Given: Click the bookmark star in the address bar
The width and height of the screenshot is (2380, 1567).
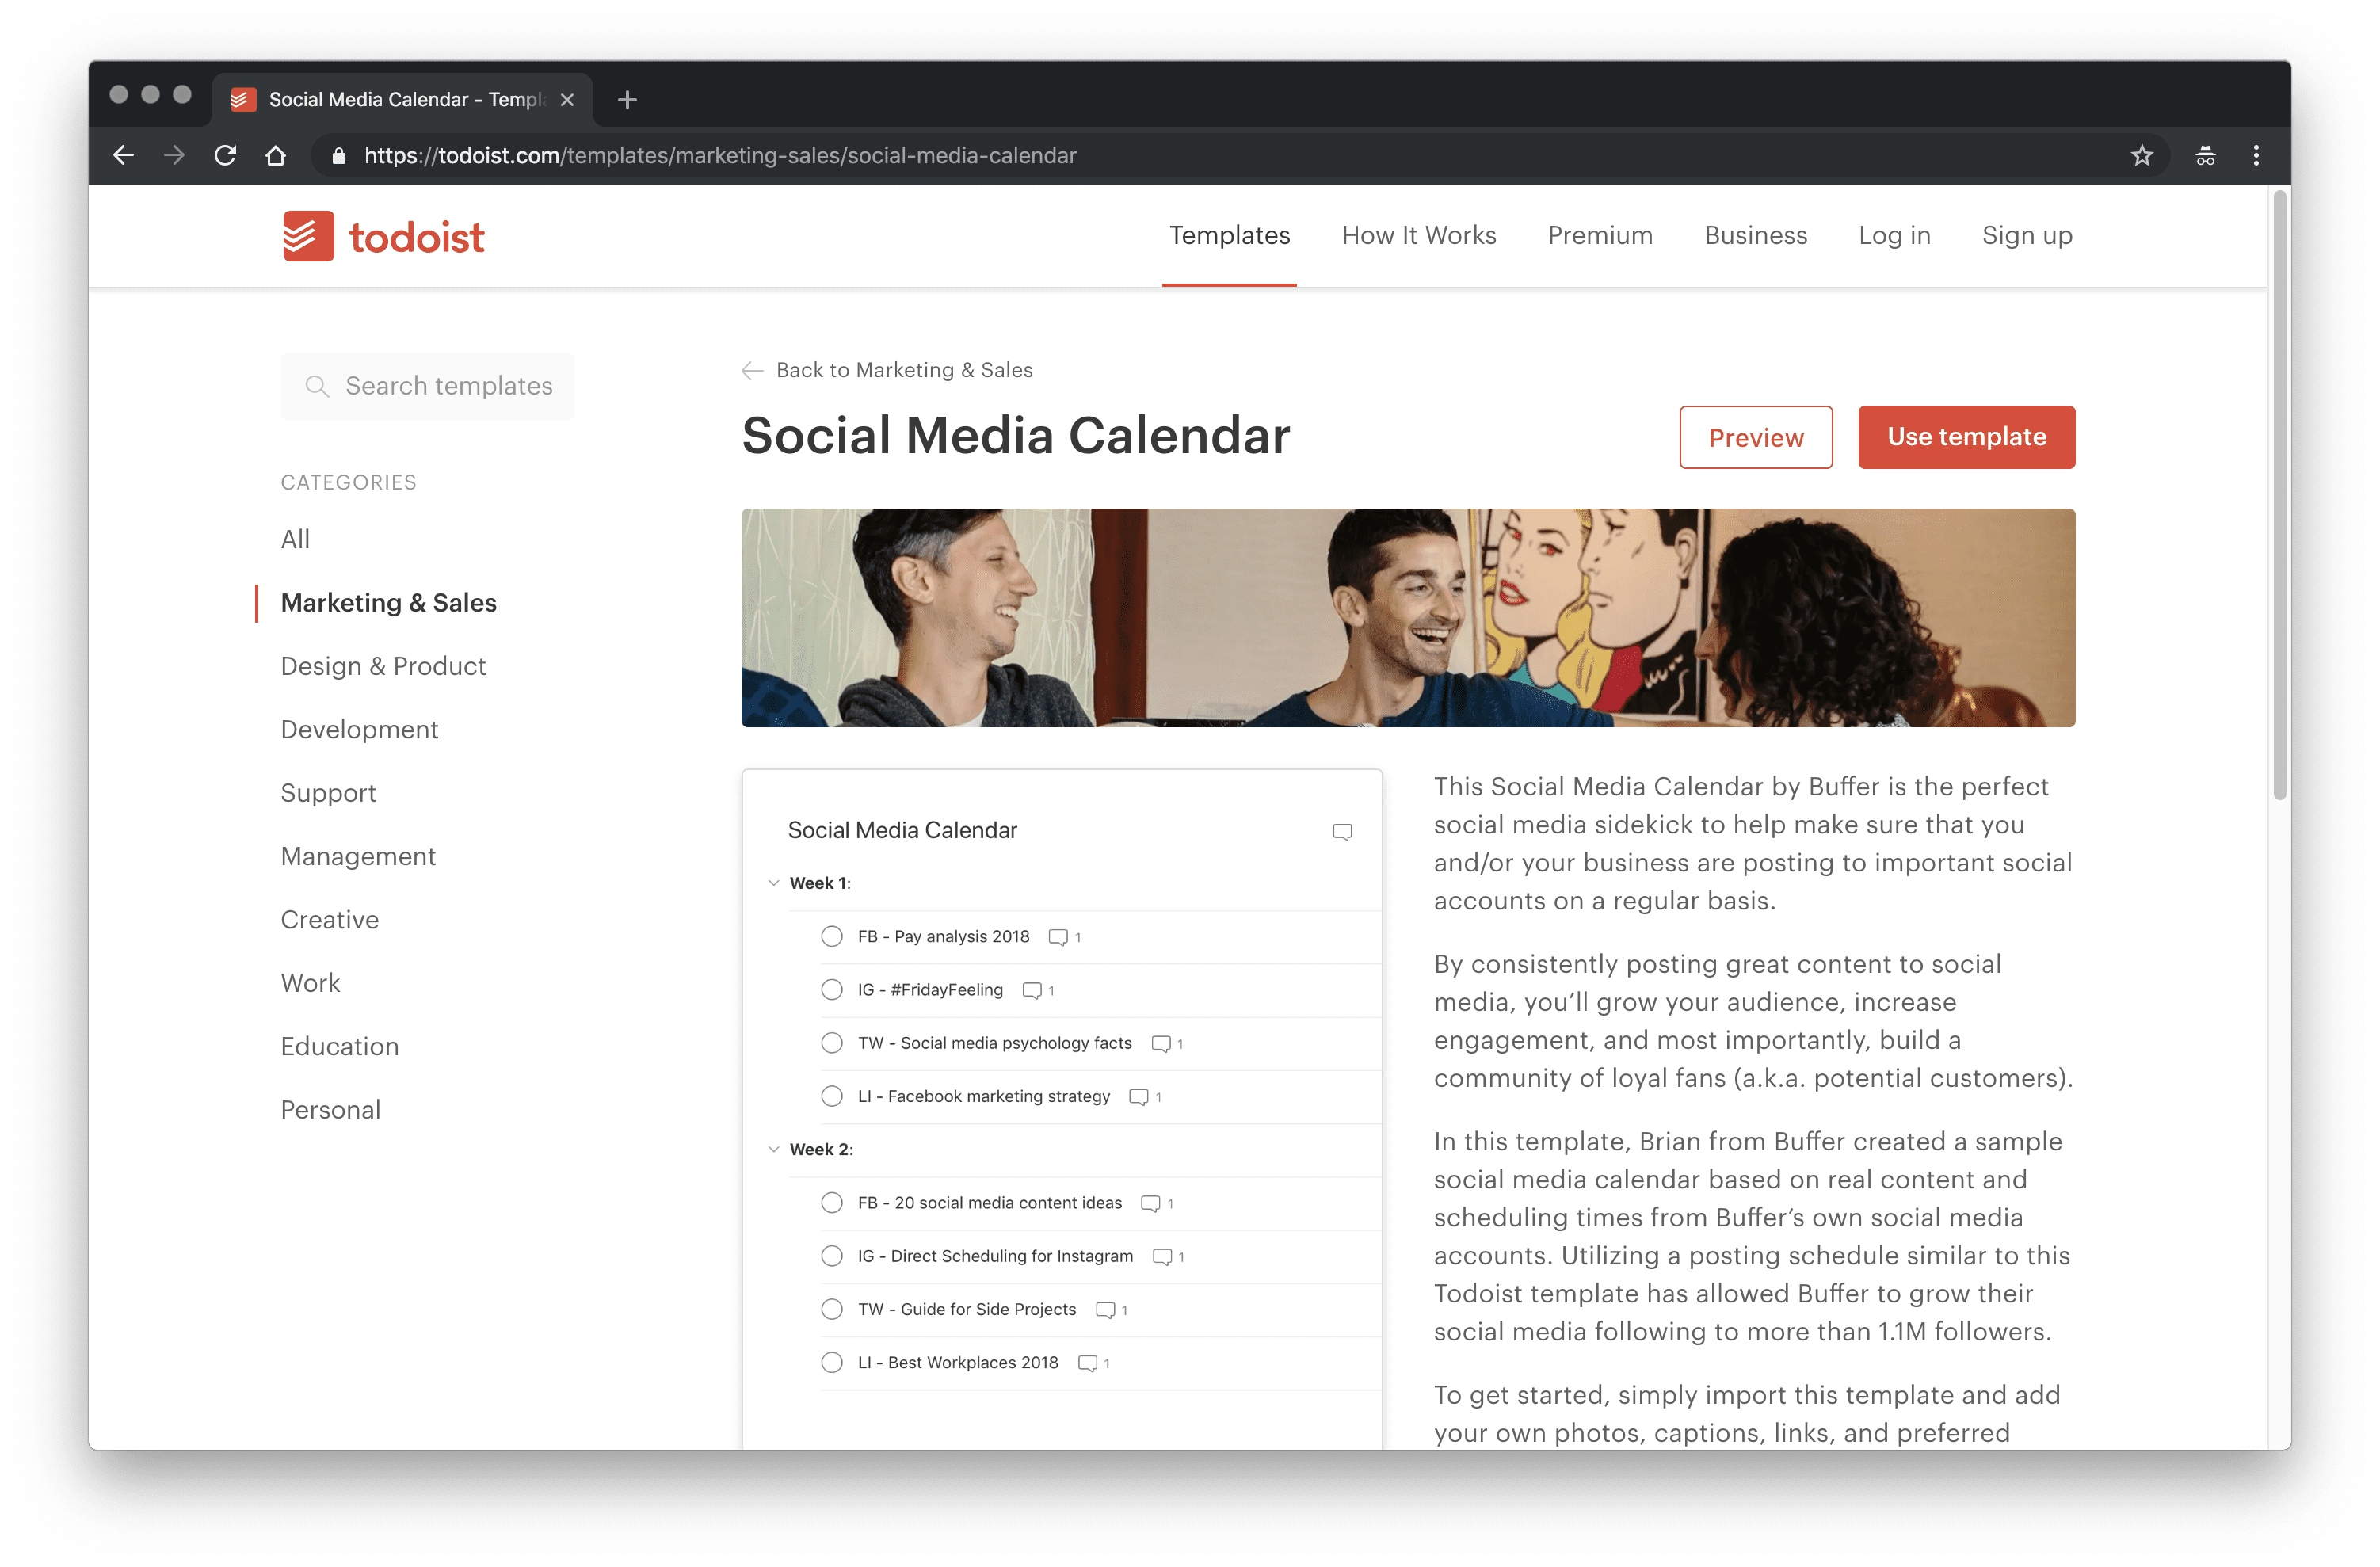Looking at the screenshot, I should 2141,155.
